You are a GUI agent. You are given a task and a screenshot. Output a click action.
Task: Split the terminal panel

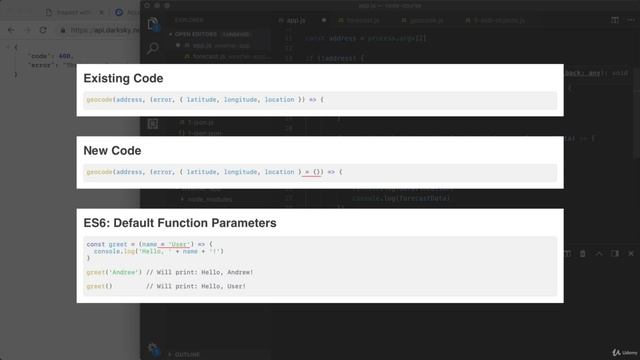(568, 253)
